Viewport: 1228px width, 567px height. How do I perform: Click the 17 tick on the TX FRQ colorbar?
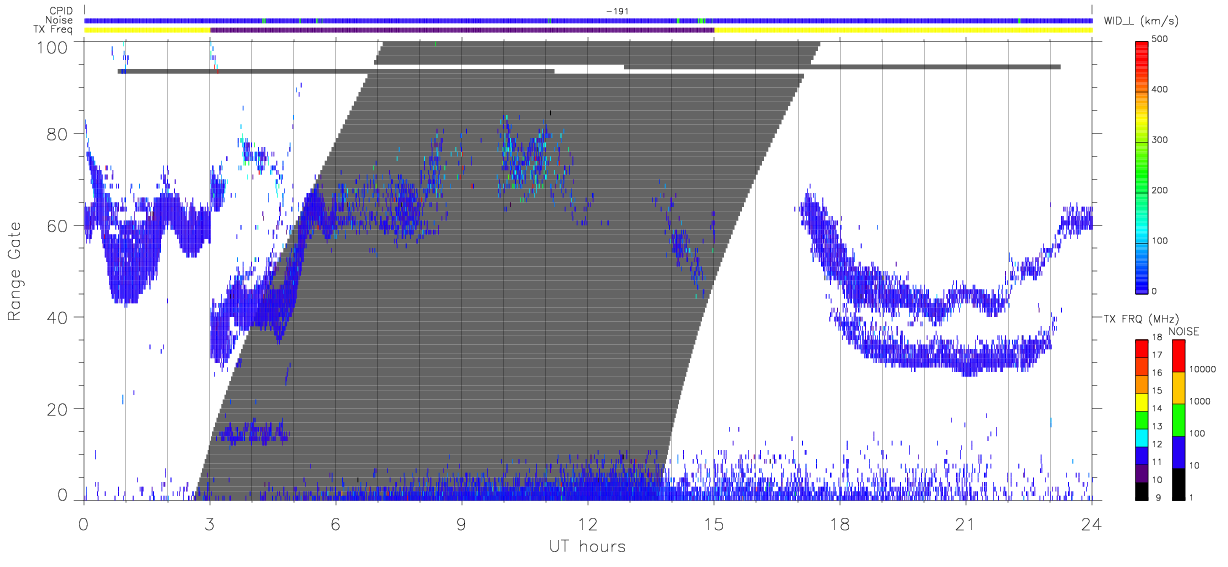point(1157,355)
